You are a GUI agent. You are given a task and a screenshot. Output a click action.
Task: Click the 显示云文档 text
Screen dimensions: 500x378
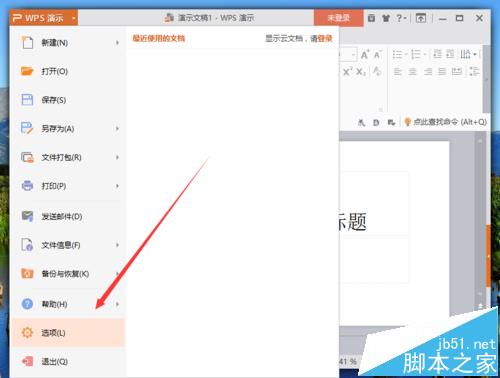[x=284, y=39]
